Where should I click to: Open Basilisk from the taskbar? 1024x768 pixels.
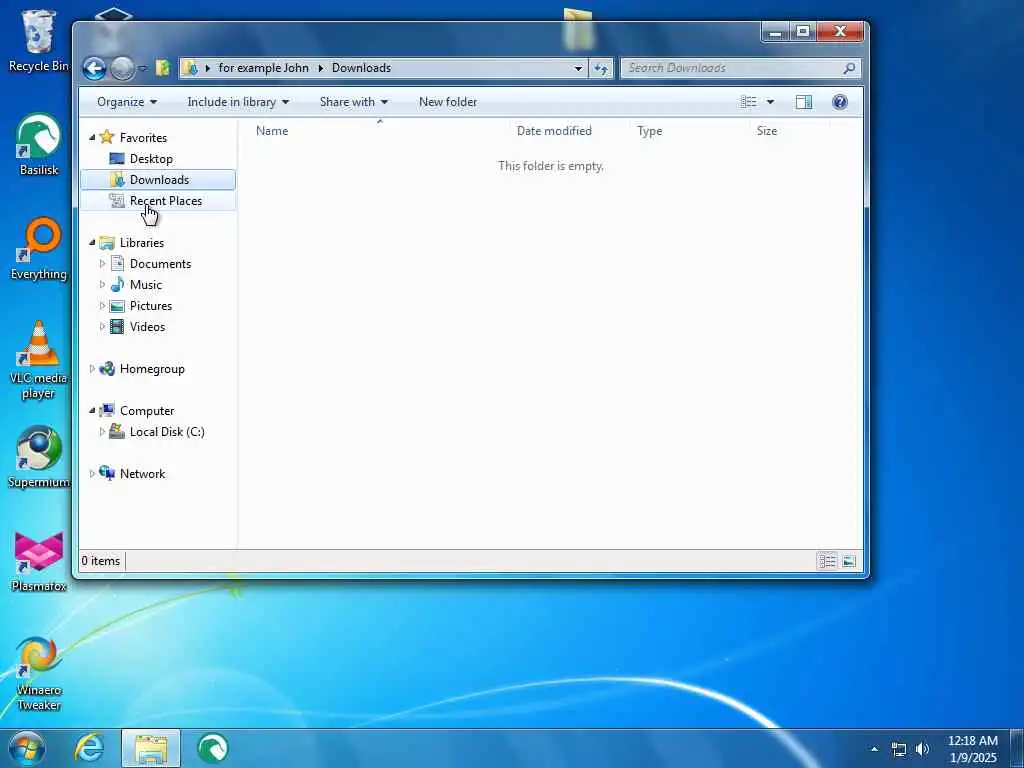tap(212, 748)
